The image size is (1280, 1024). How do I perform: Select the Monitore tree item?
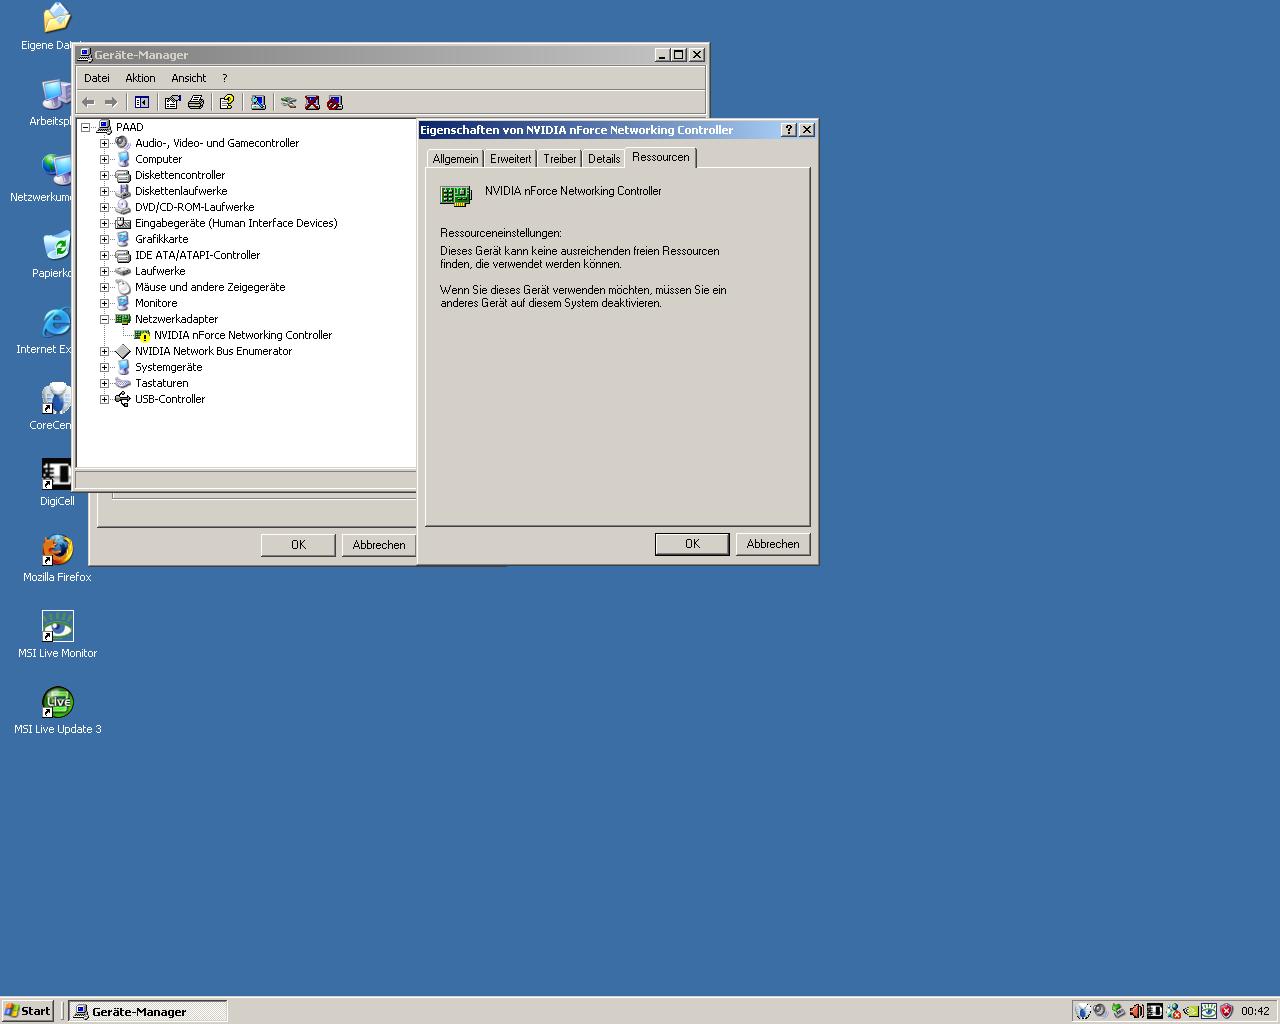click(156, 303)
